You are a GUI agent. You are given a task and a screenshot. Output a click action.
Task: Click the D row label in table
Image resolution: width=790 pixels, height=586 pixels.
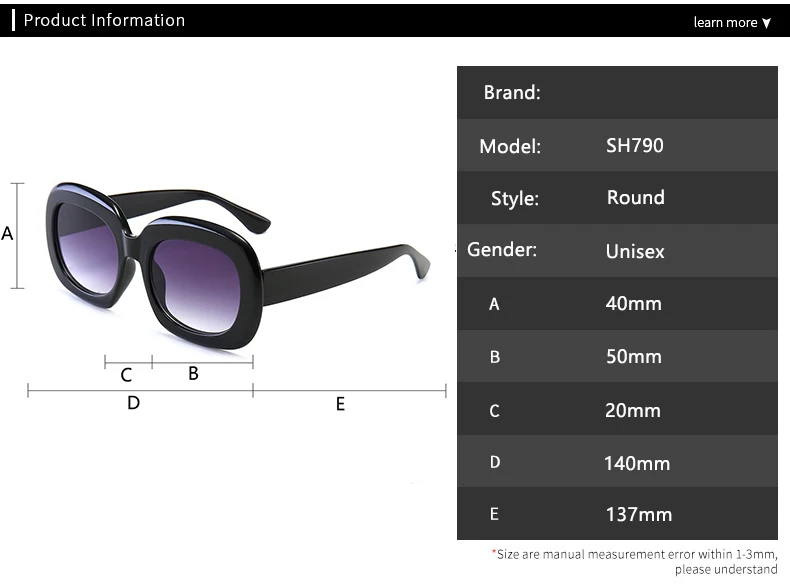point(495,462)
